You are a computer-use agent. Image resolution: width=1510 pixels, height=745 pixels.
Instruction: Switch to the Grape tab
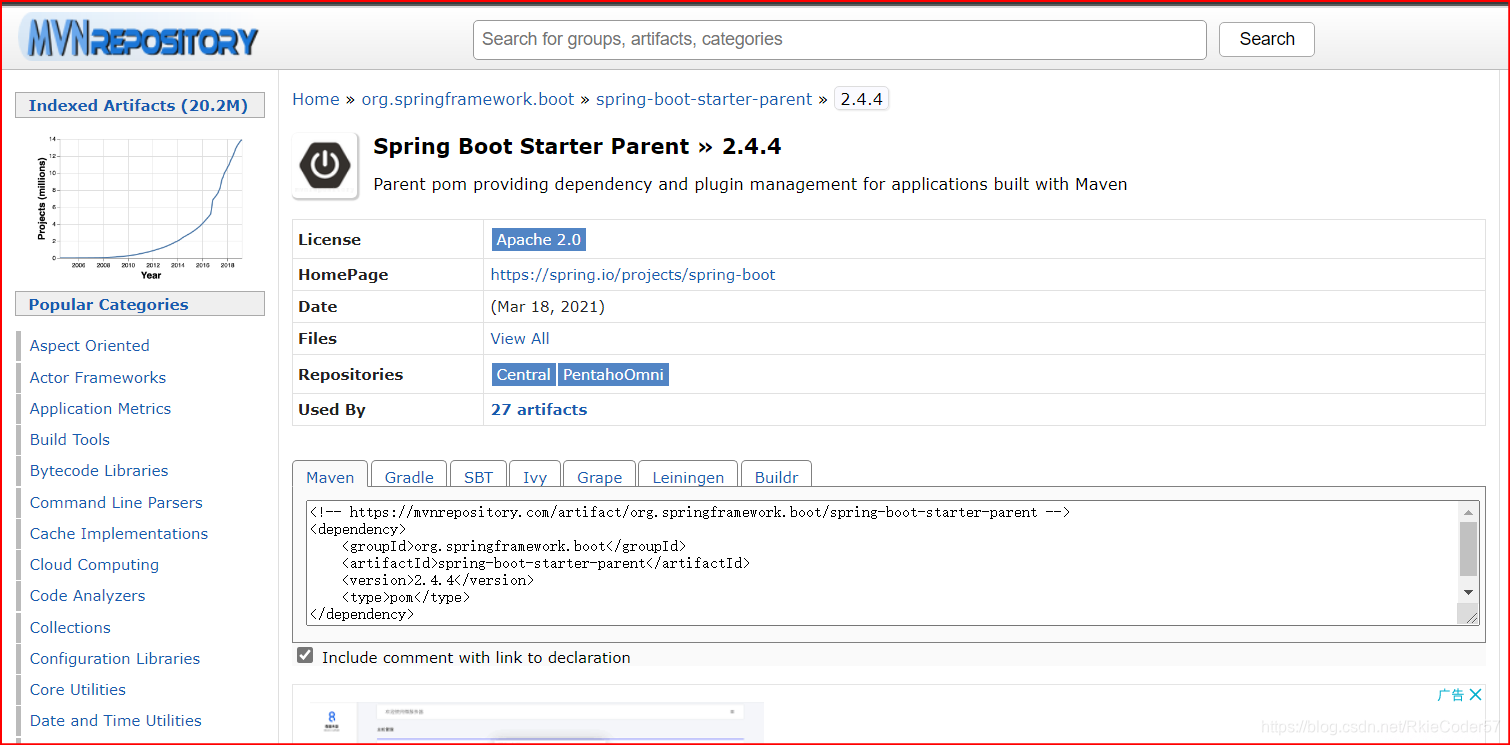[600, 476]
